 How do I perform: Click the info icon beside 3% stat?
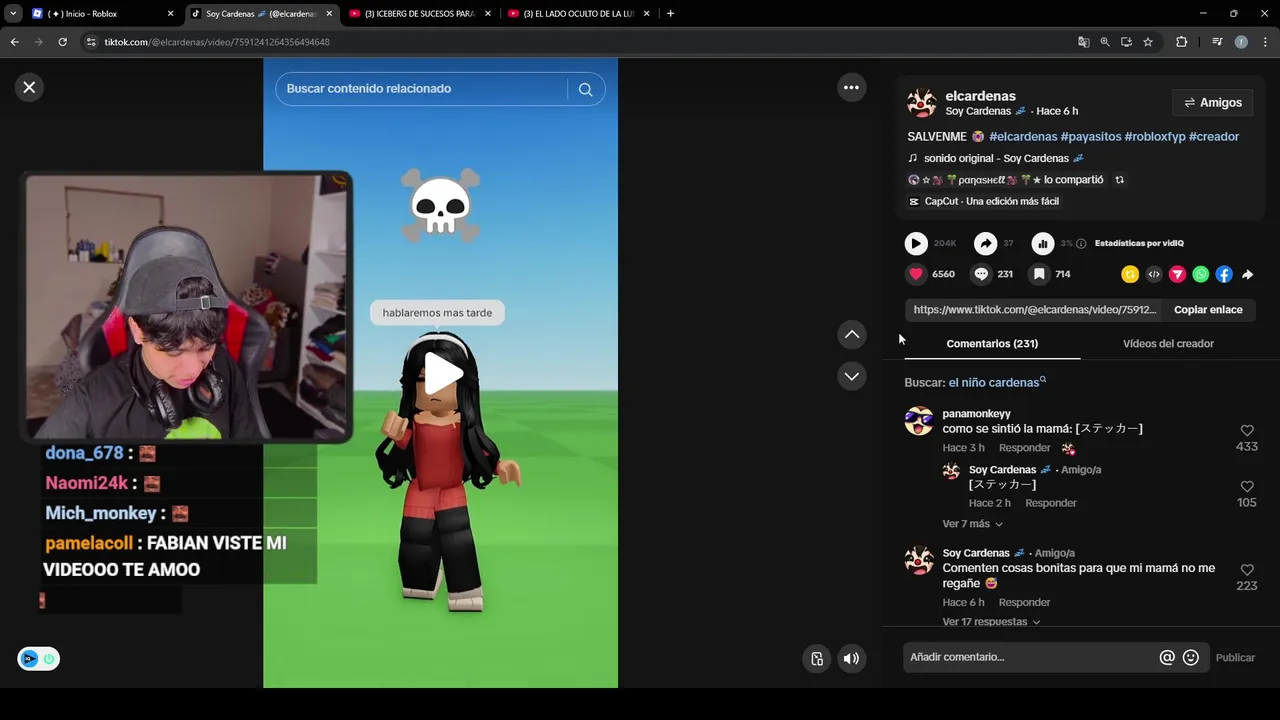tap(1081, 244)
